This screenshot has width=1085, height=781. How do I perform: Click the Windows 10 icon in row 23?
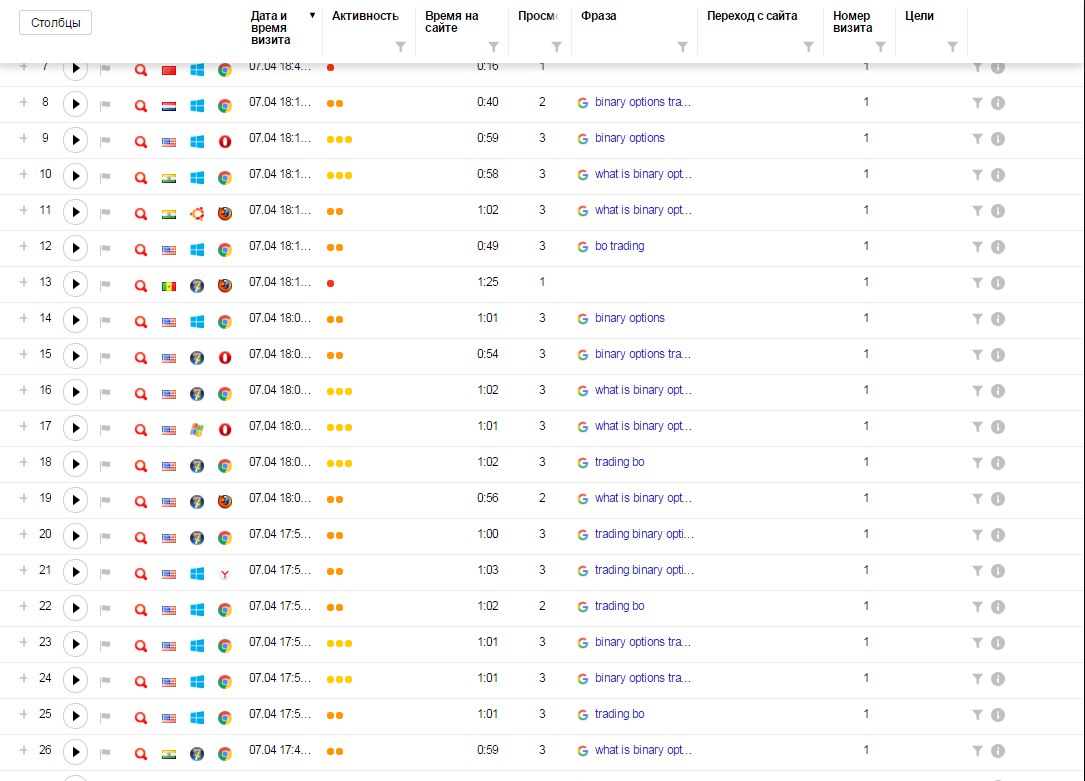197,645
